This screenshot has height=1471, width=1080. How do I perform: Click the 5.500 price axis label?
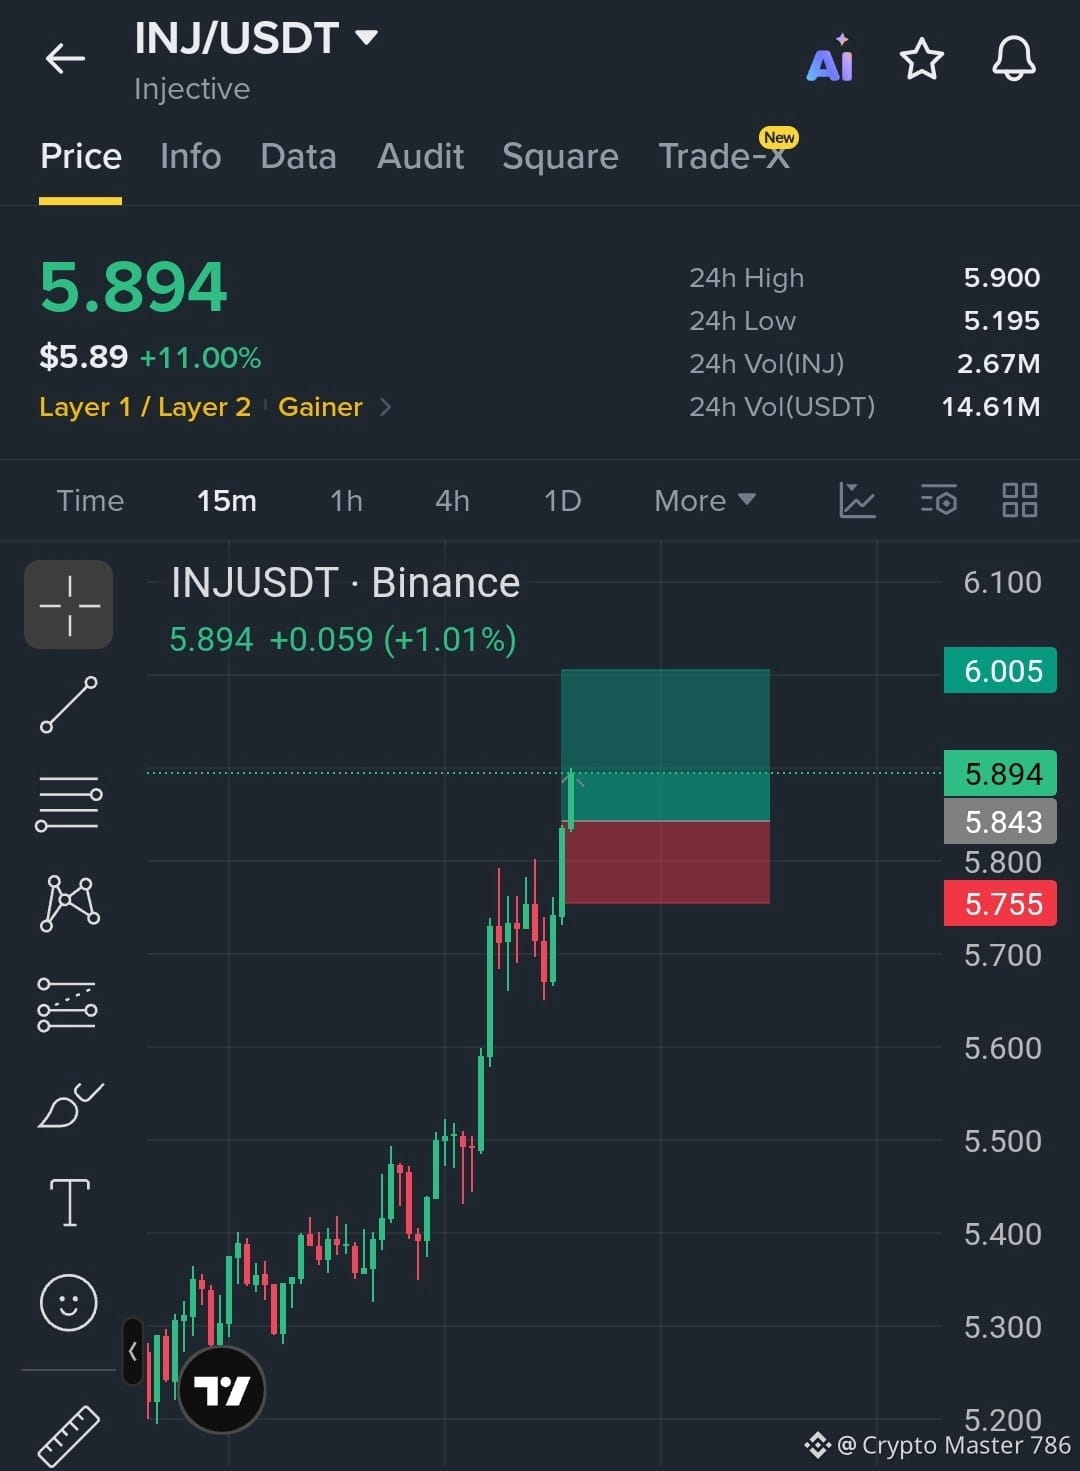[x=1002, y=1141]
